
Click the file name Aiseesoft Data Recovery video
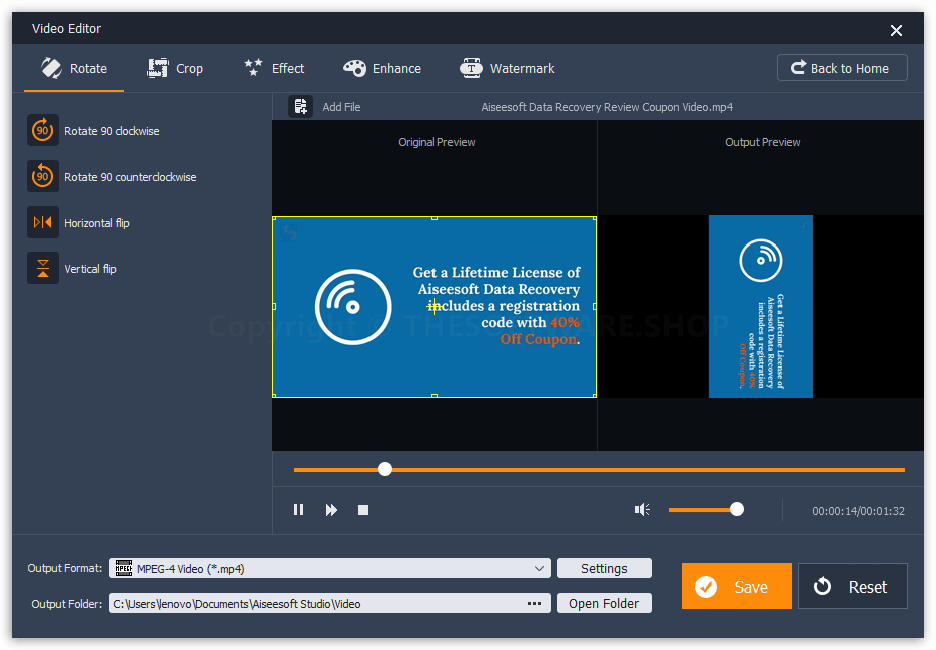click(607, 107)
